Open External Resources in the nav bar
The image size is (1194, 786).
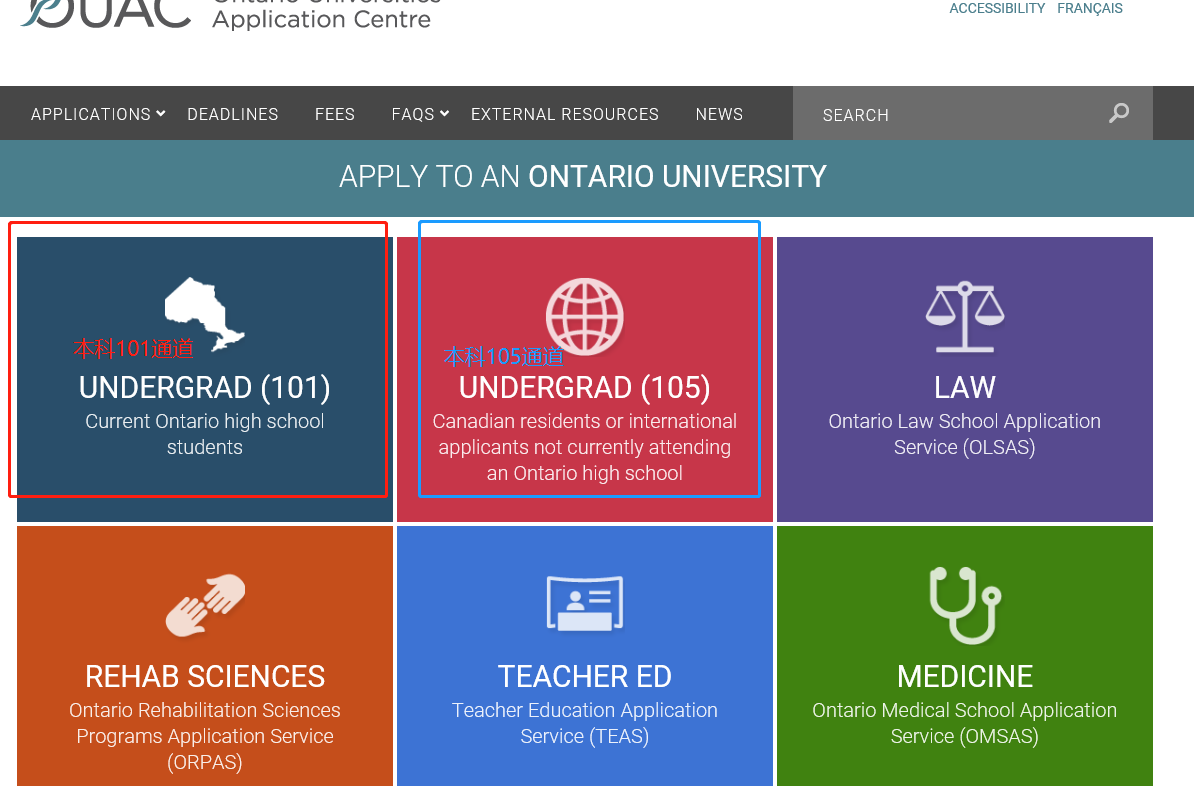coord(565,114)
